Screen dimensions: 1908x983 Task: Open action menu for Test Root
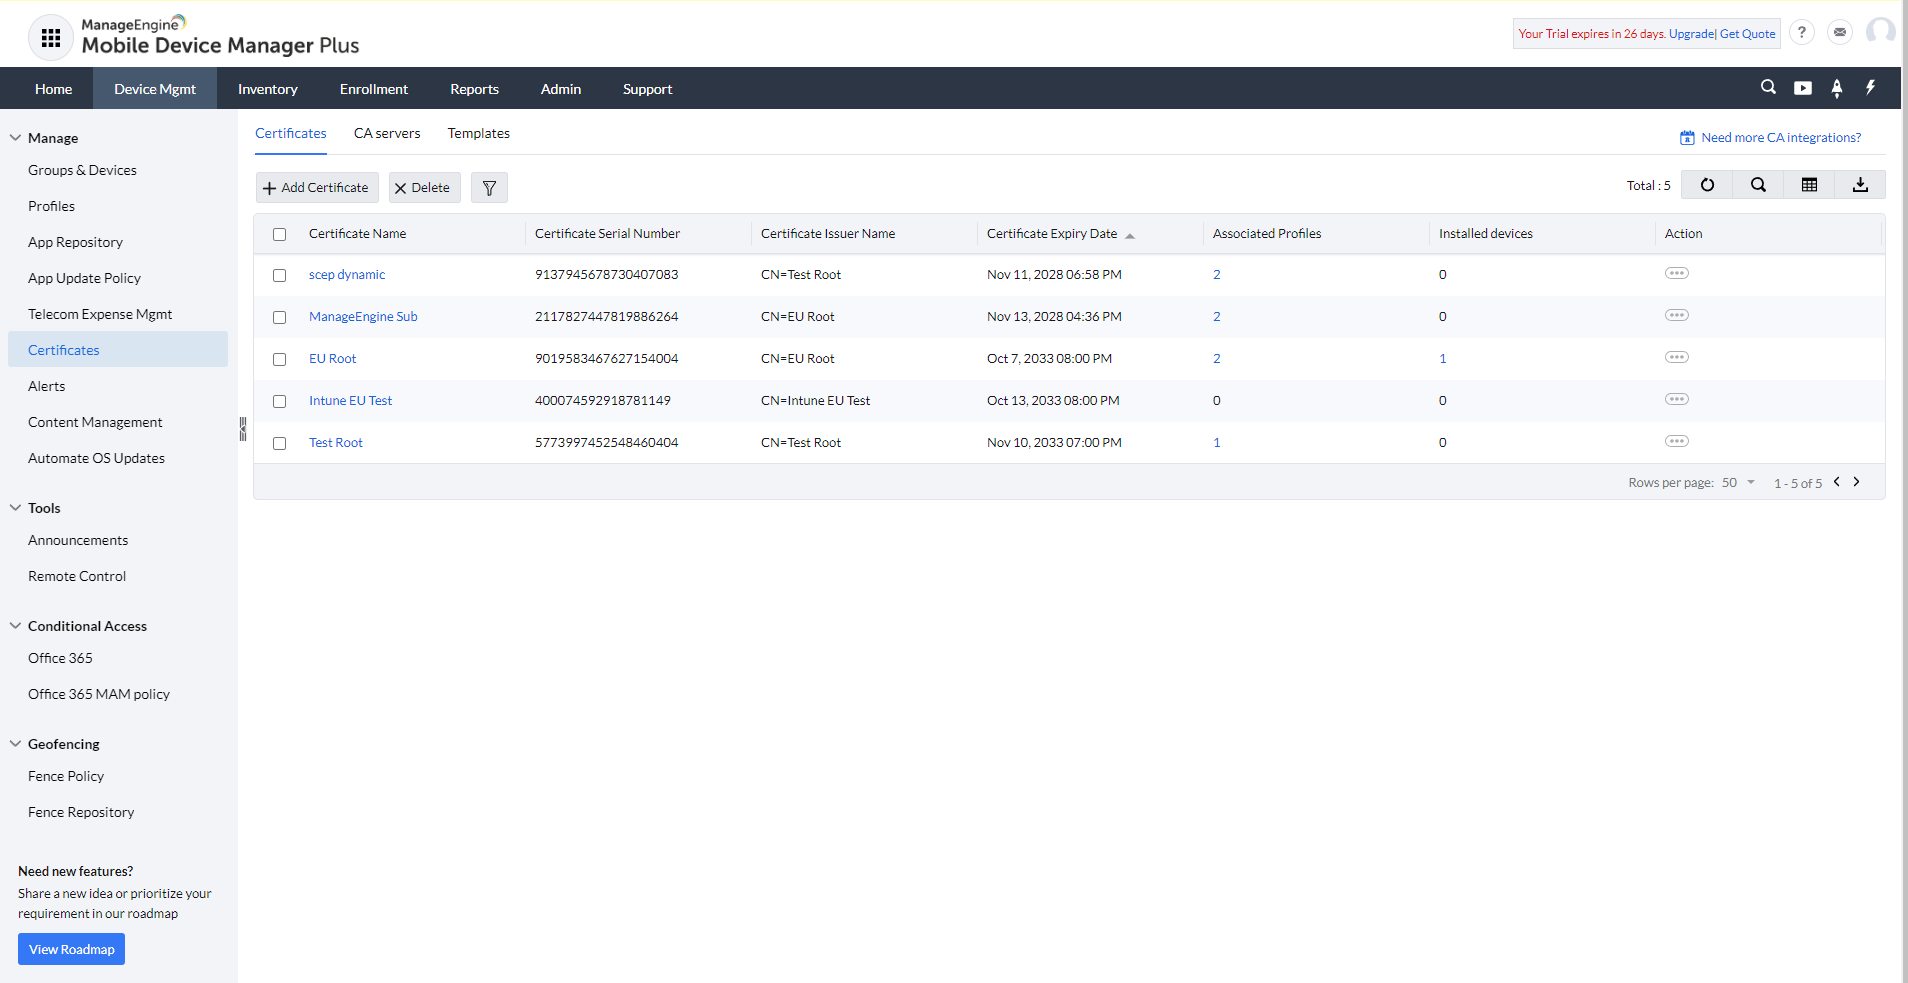[1677, 441]
